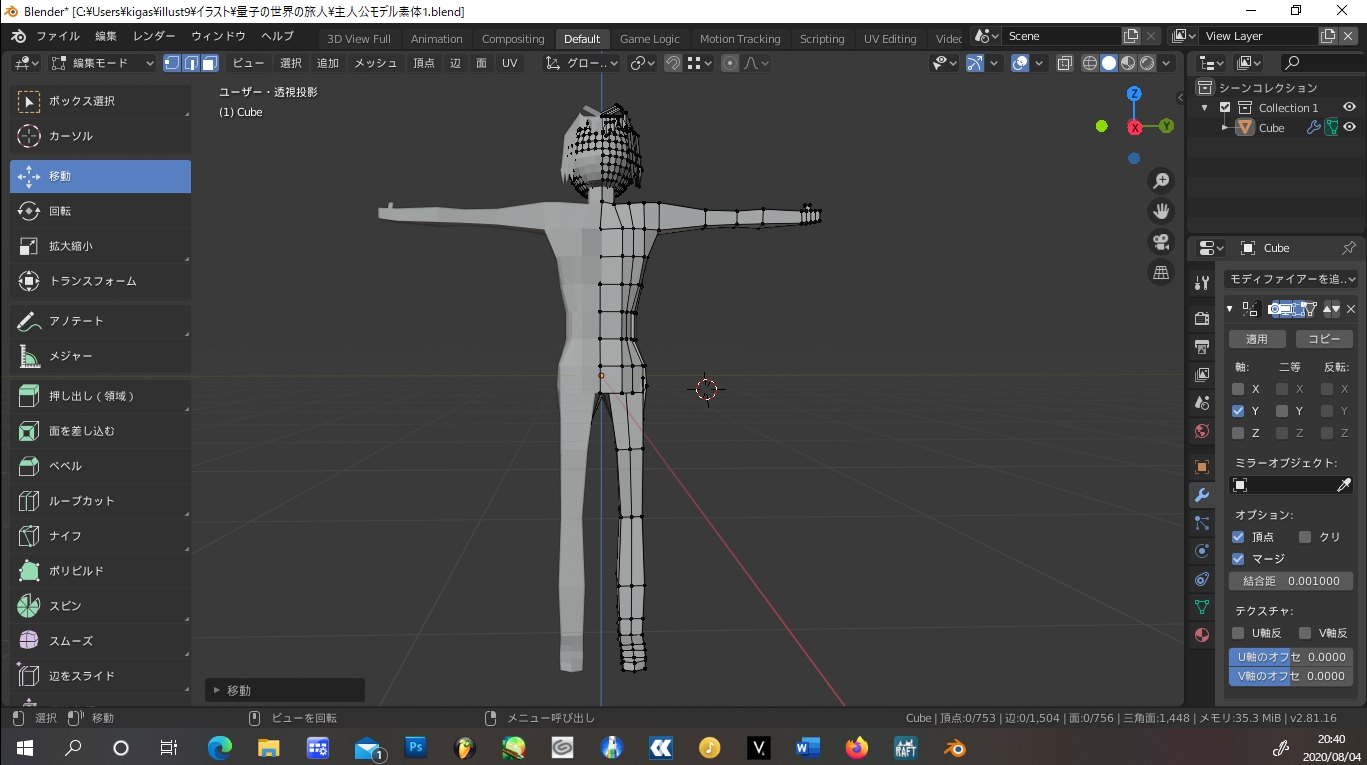
Task: Click the Copy (コピー) modifier button
Action: 1323,339
